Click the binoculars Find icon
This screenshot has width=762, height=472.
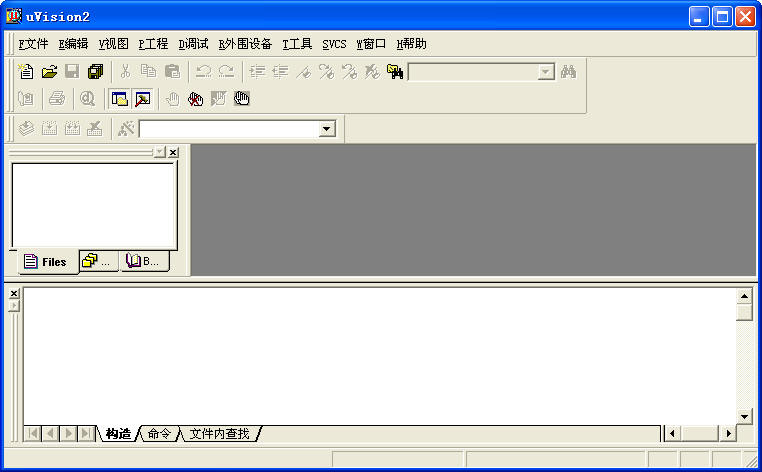[569, 72]
